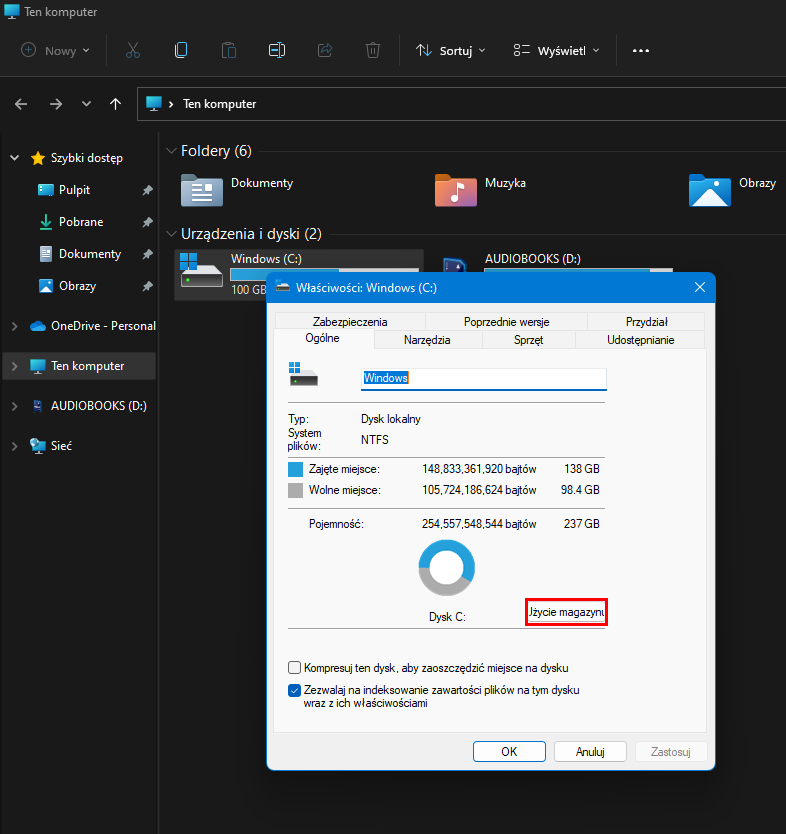The height and width of the screenshot is (834, 786).
Task: Collapse the Urządzenia i dyski group
Action: point(171,234)
